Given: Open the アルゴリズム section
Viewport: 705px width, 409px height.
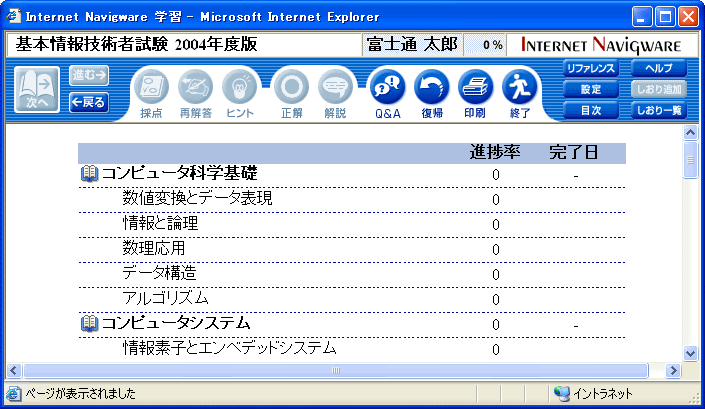Looking at the screenshot, I should pos(165,298).
